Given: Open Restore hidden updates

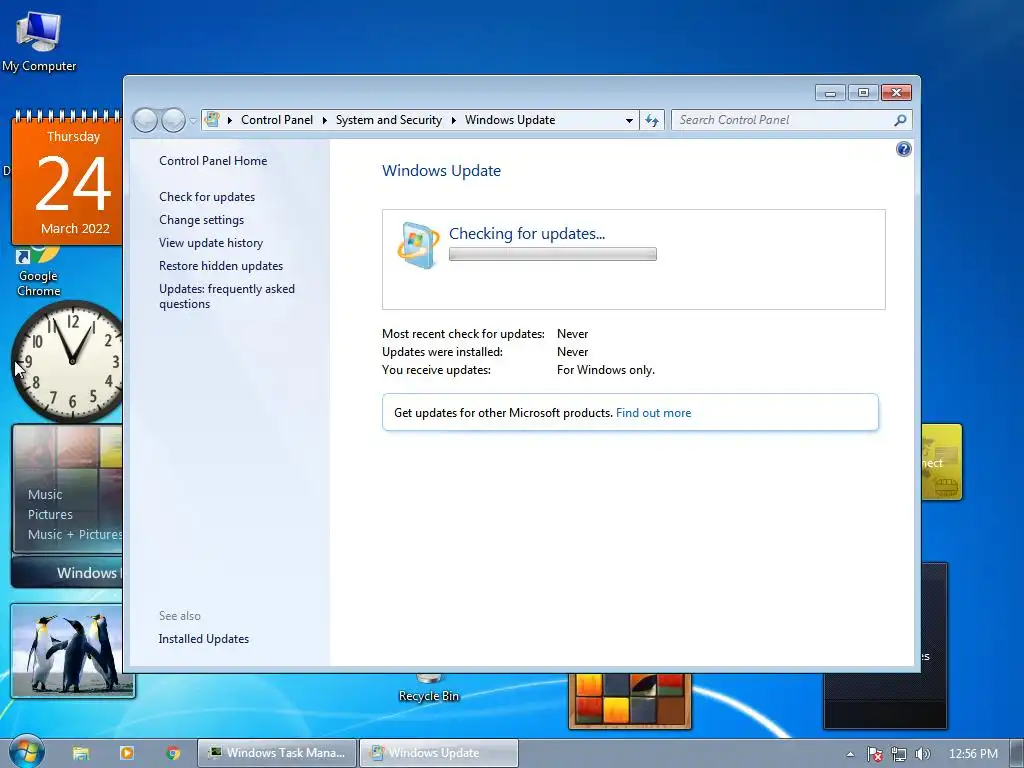Looking at the screenshot, I should click(221, 266).
